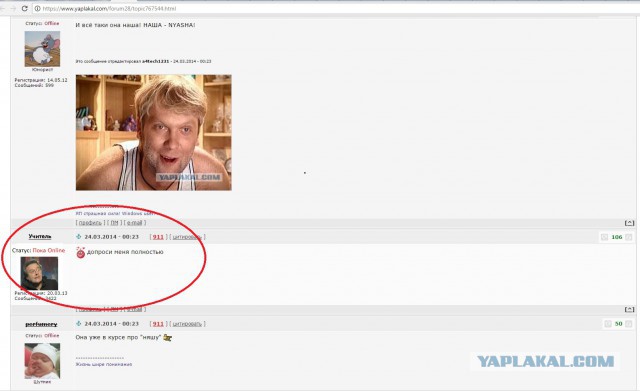Screen dimensions: 640x391
Task: Reload the page in the browser
Action: pos(24,8)
